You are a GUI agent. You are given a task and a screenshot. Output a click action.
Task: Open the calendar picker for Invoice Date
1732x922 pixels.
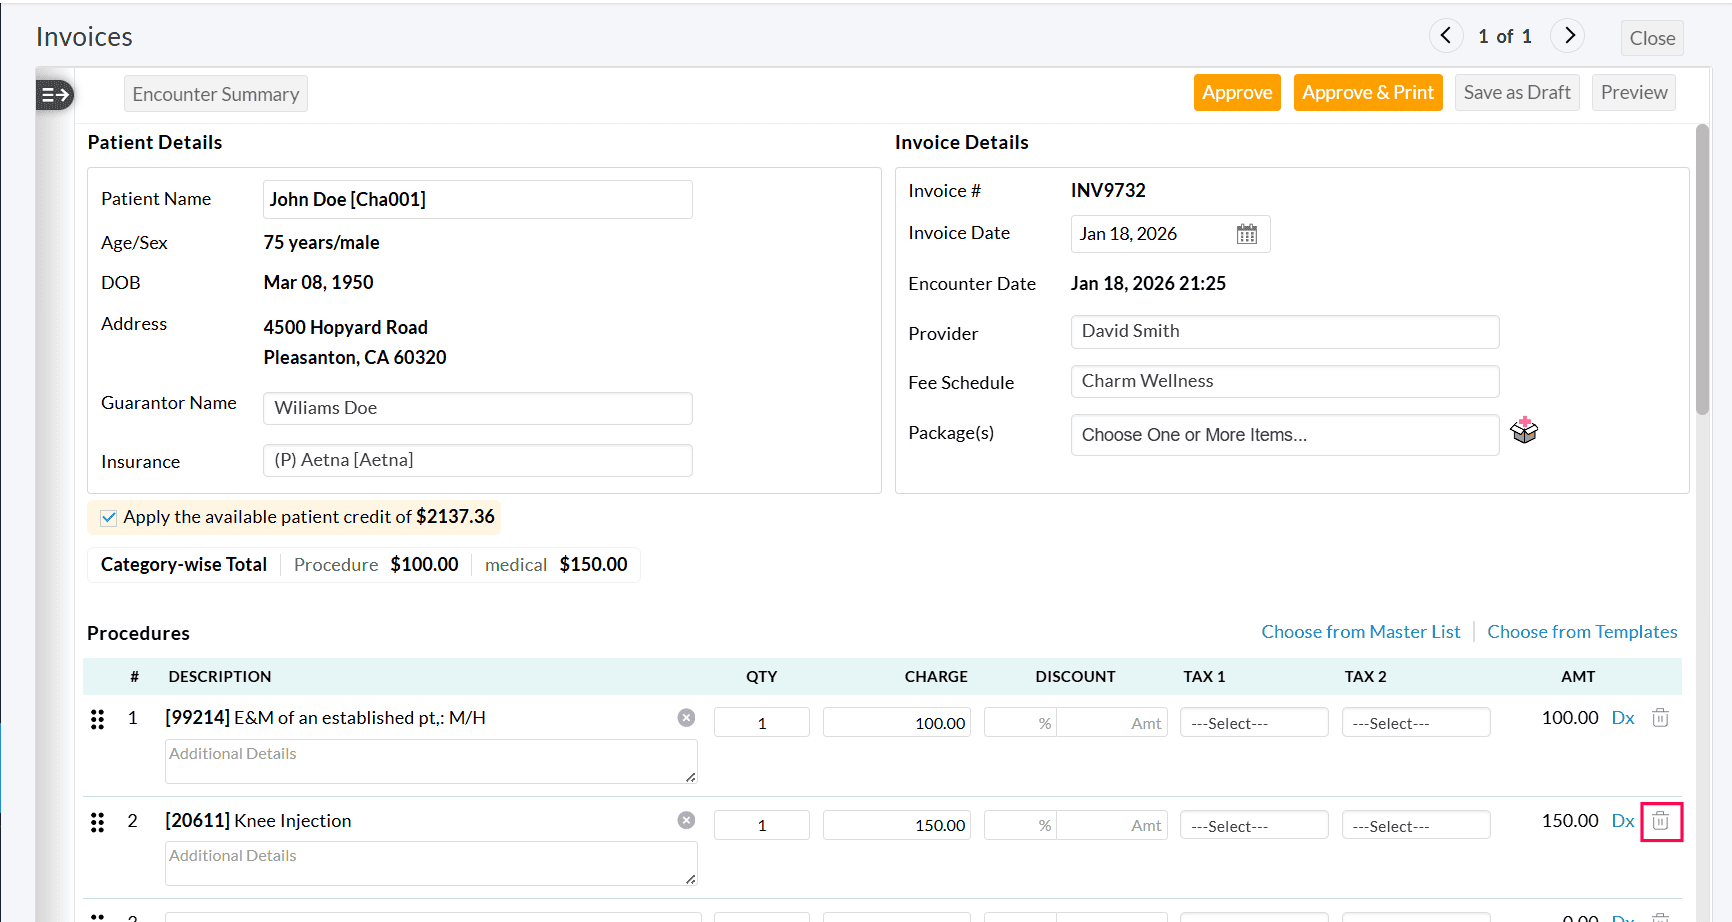pos(1246,233)
